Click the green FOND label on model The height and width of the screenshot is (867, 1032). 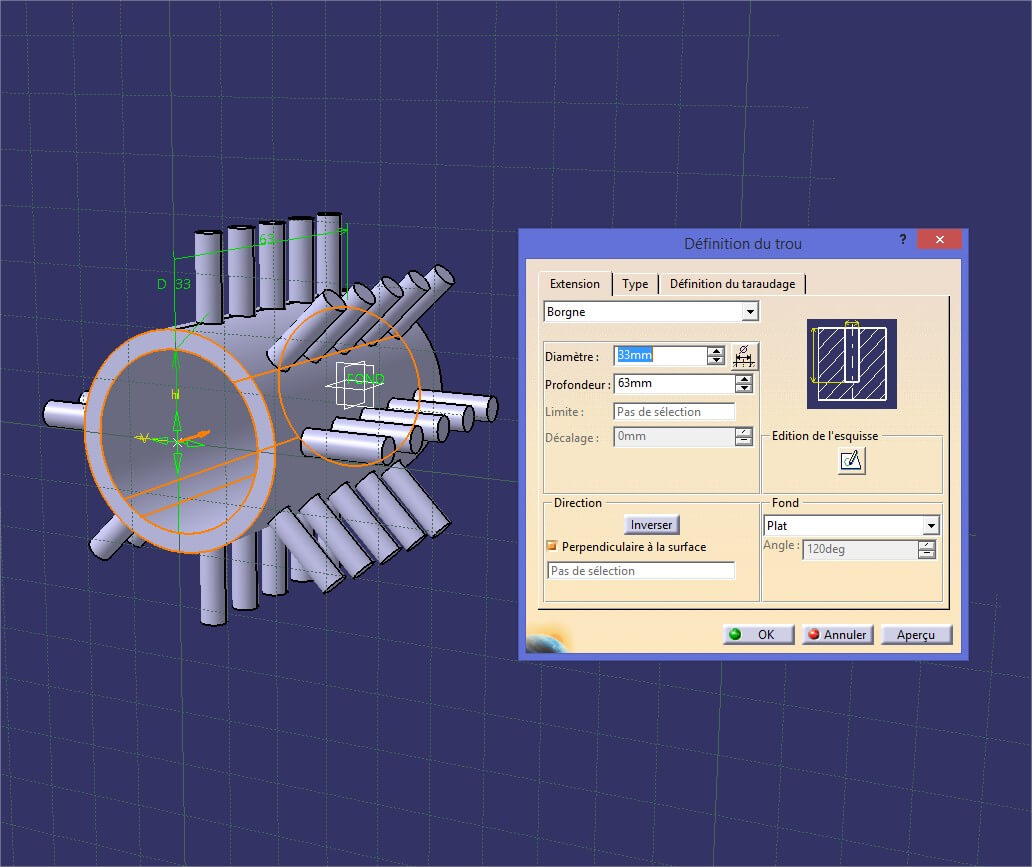[x=365, y=379]
